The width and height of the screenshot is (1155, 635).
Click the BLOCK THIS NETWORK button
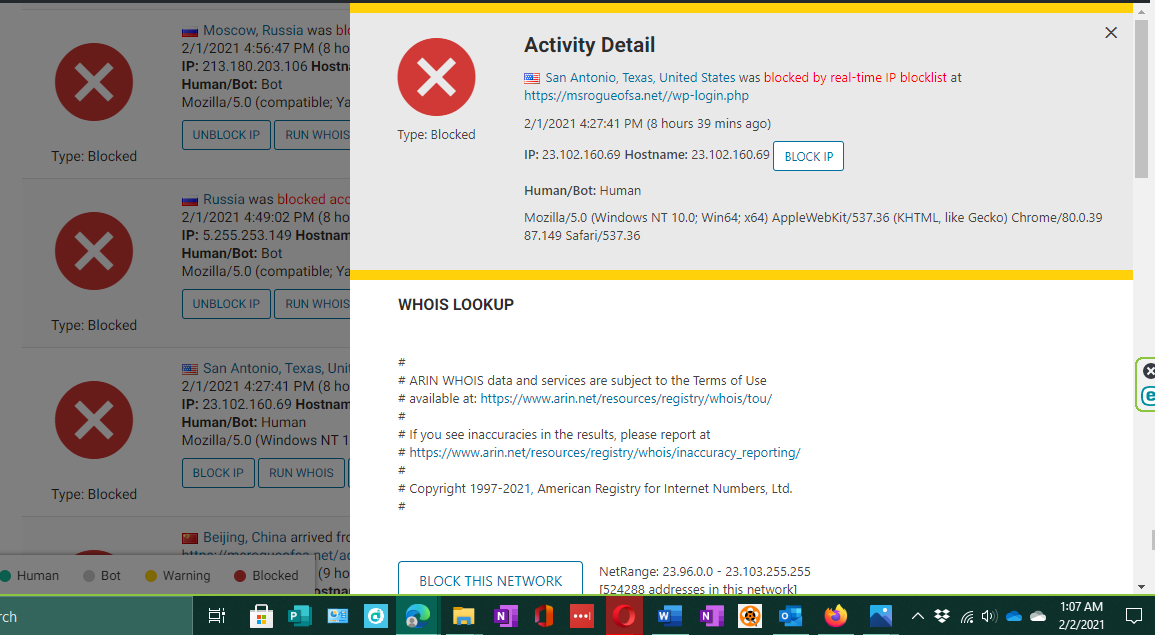[x=490, y=580]
